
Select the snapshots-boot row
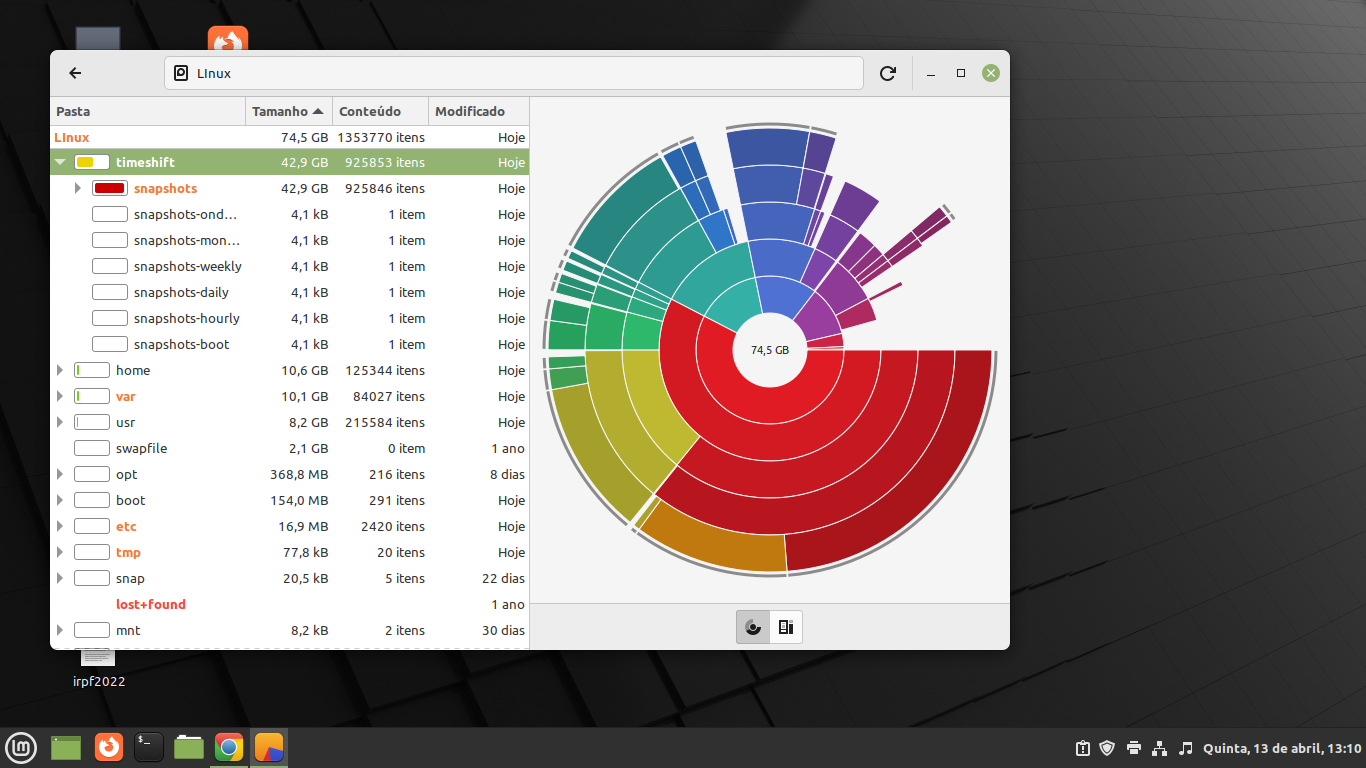point(289,344)
